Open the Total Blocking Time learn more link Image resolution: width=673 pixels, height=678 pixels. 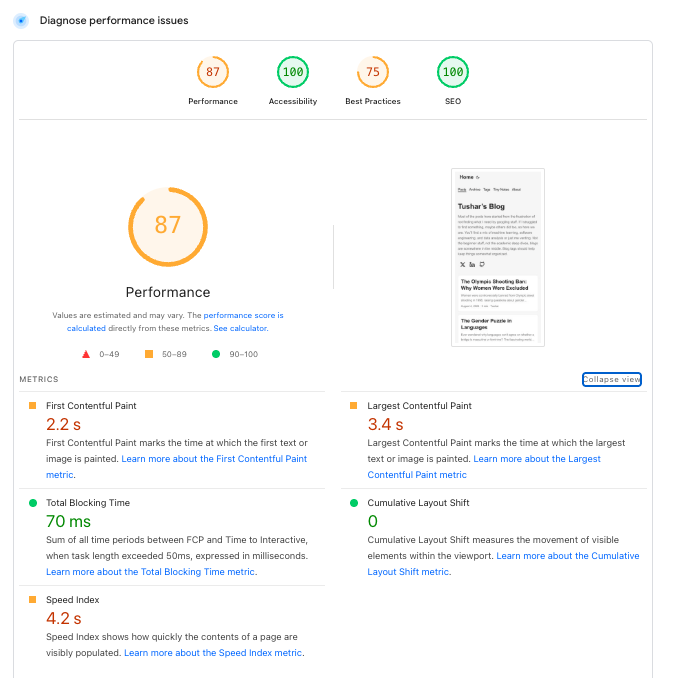151,572
